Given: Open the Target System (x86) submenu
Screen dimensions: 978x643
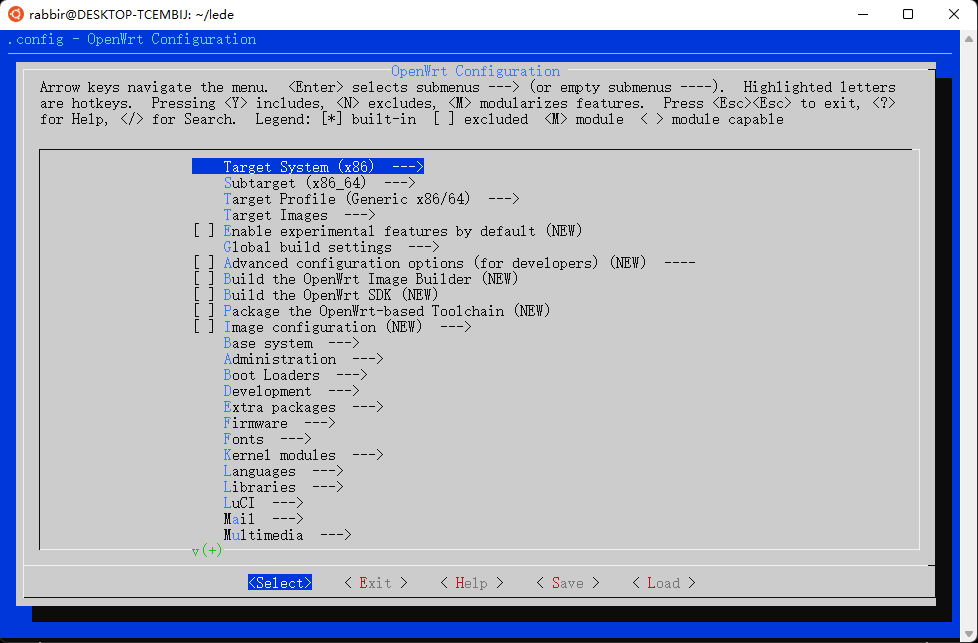Looking at the screenshot, I should click(308, 167).
